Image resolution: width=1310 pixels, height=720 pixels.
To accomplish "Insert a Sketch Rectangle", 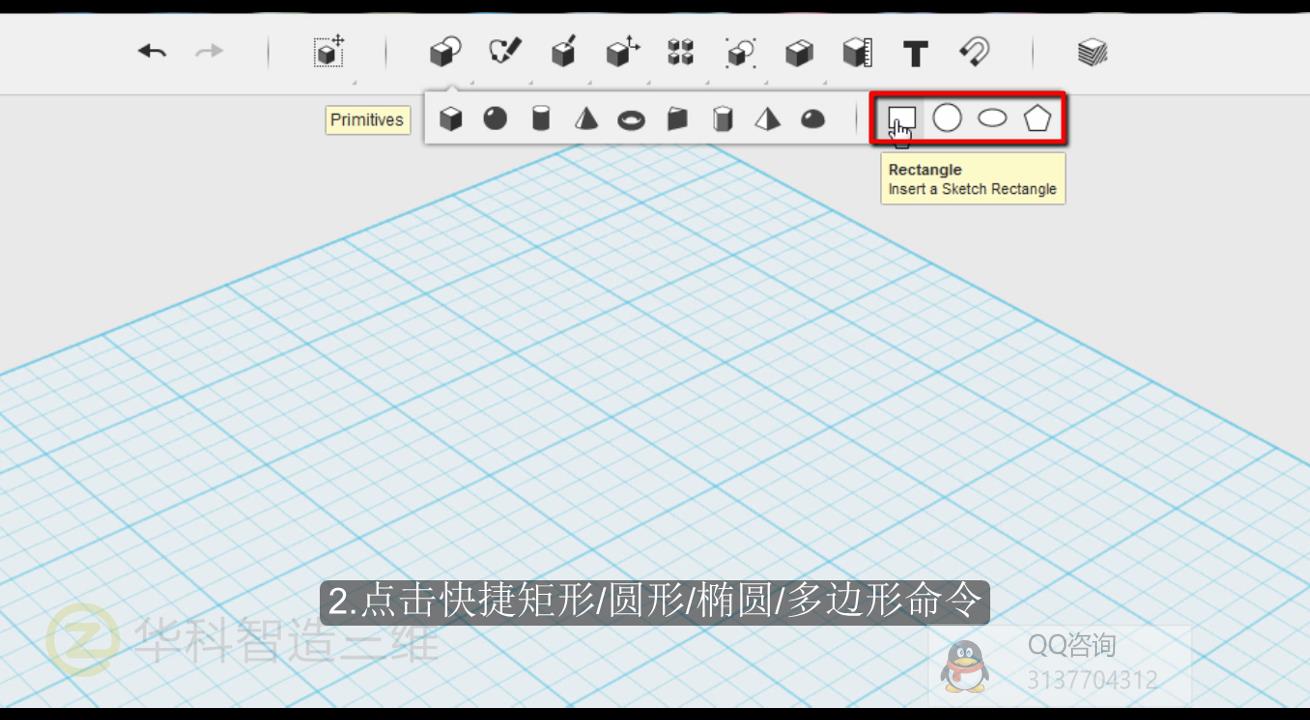I will (902, 118).
